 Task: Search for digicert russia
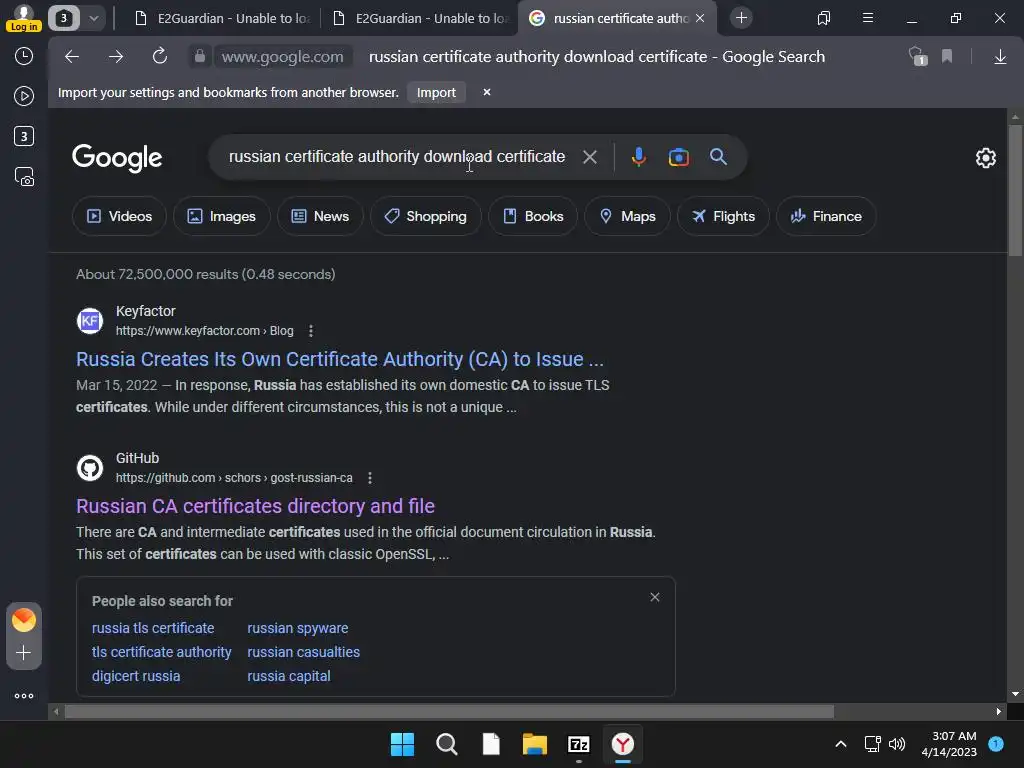[x=136, y=677]
